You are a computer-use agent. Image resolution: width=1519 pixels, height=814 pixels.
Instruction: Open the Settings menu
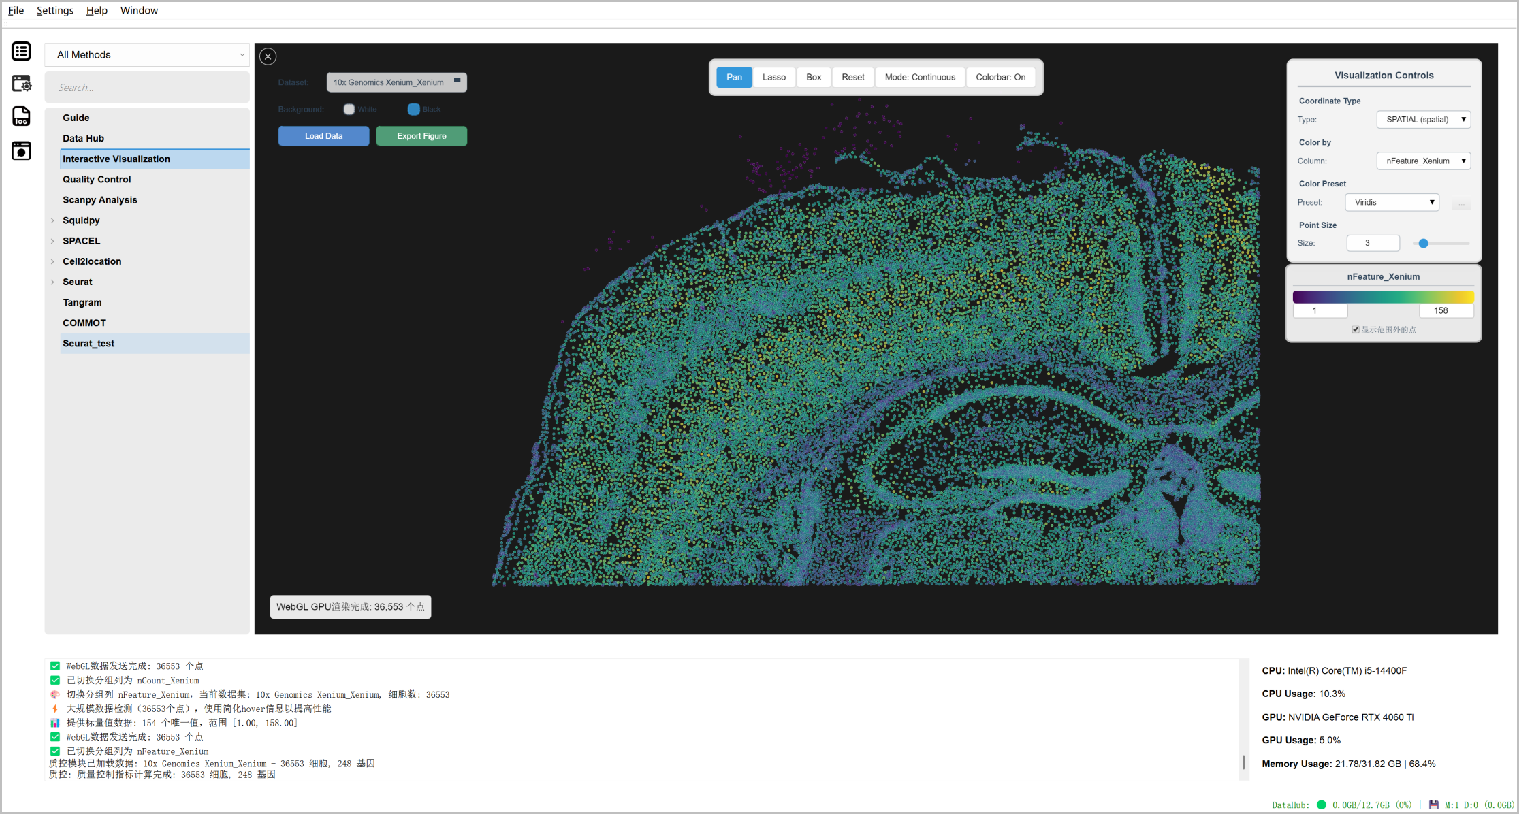[55, 11]
